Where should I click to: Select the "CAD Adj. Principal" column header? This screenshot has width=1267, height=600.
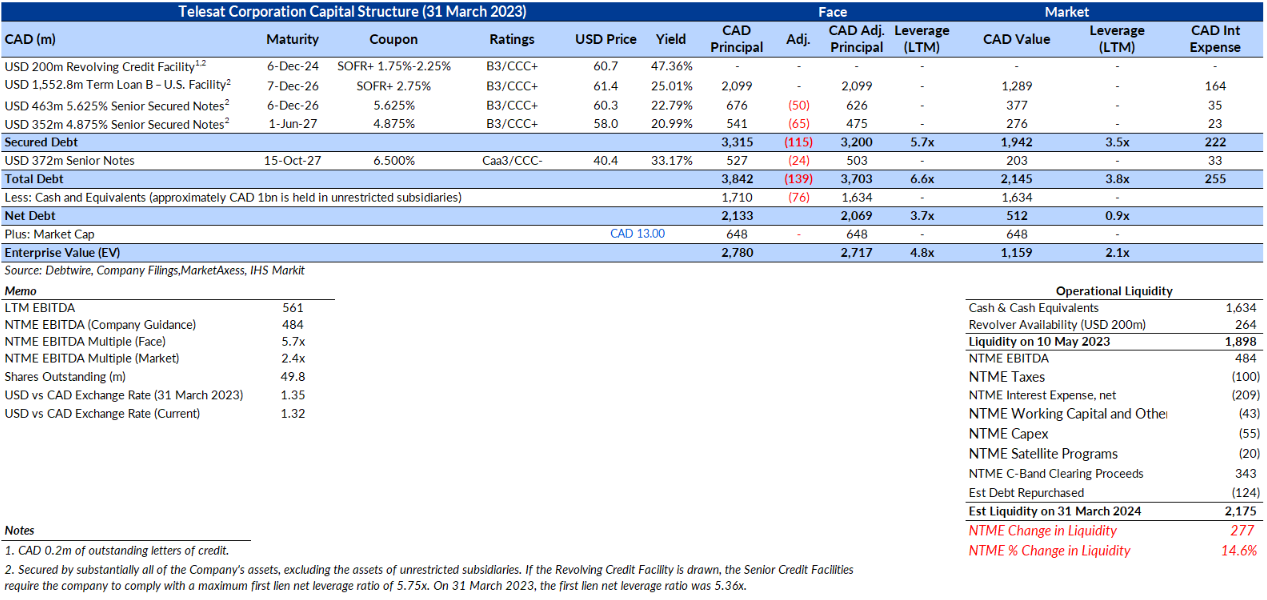coord(856,39)
